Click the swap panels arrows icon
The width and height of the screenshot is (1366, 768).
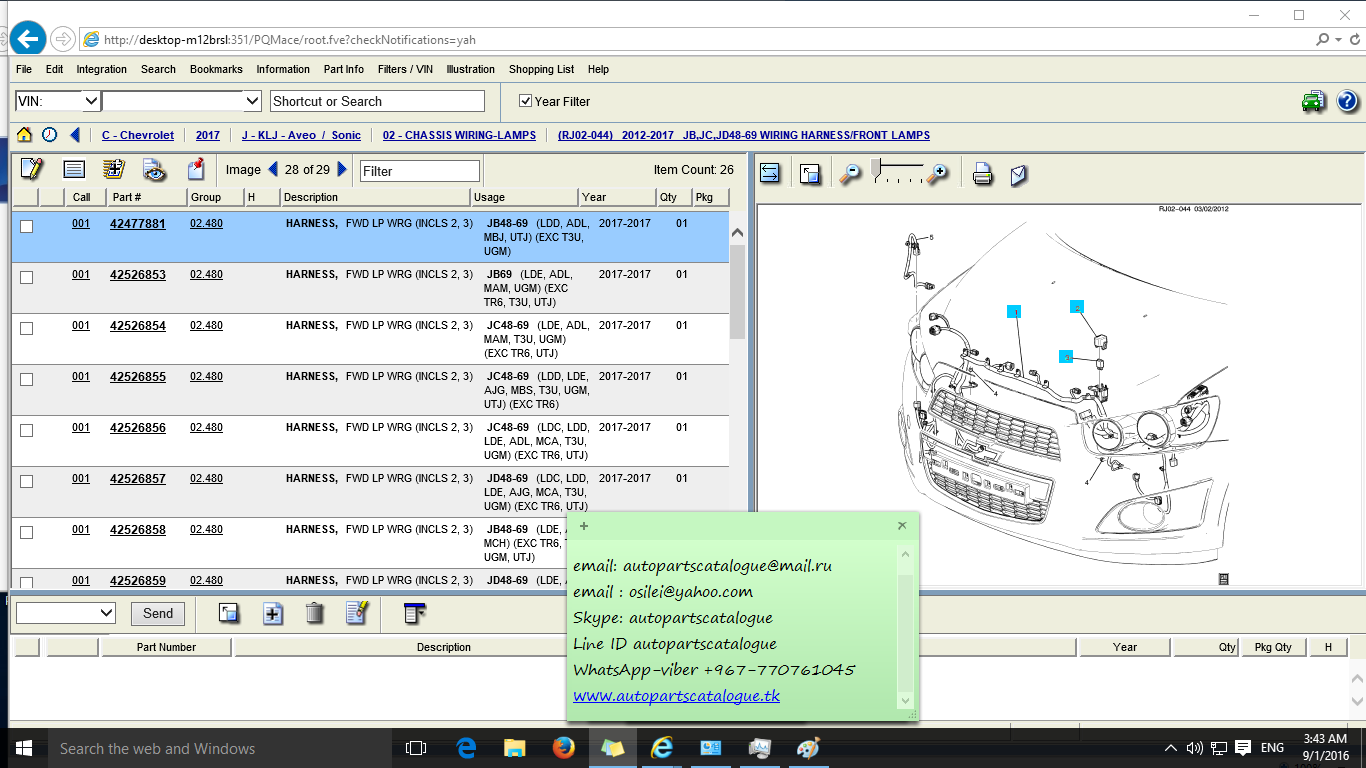click(770, 174)
